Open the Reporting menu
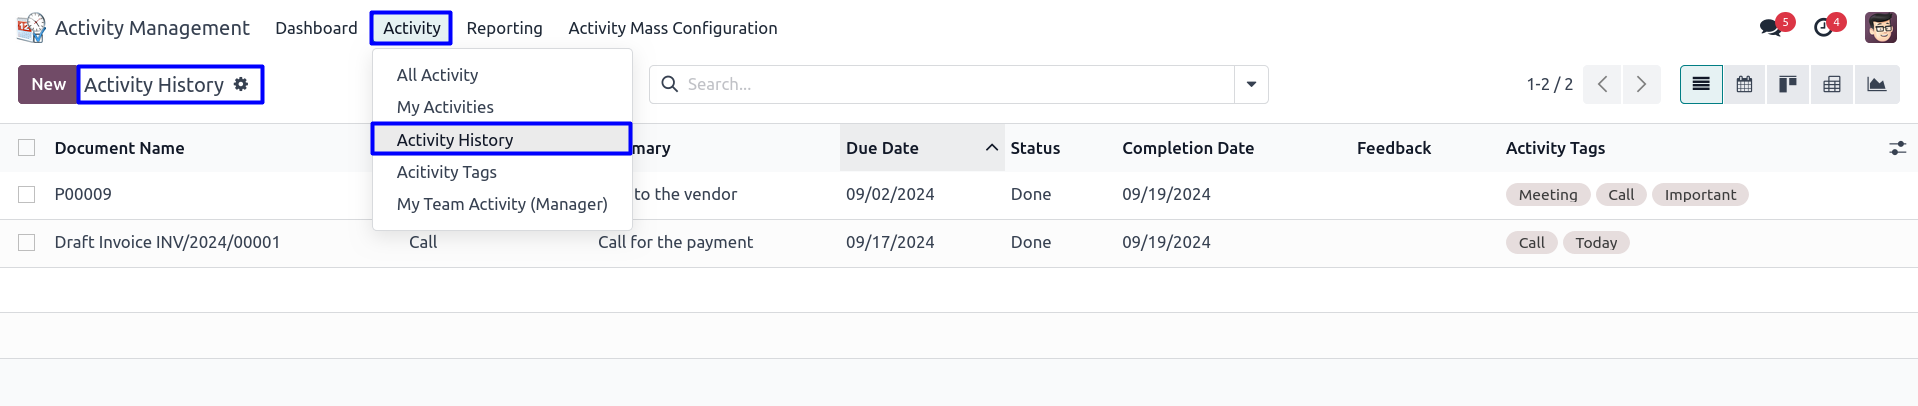Screen dimensions: 1918x406 [504, 28]
